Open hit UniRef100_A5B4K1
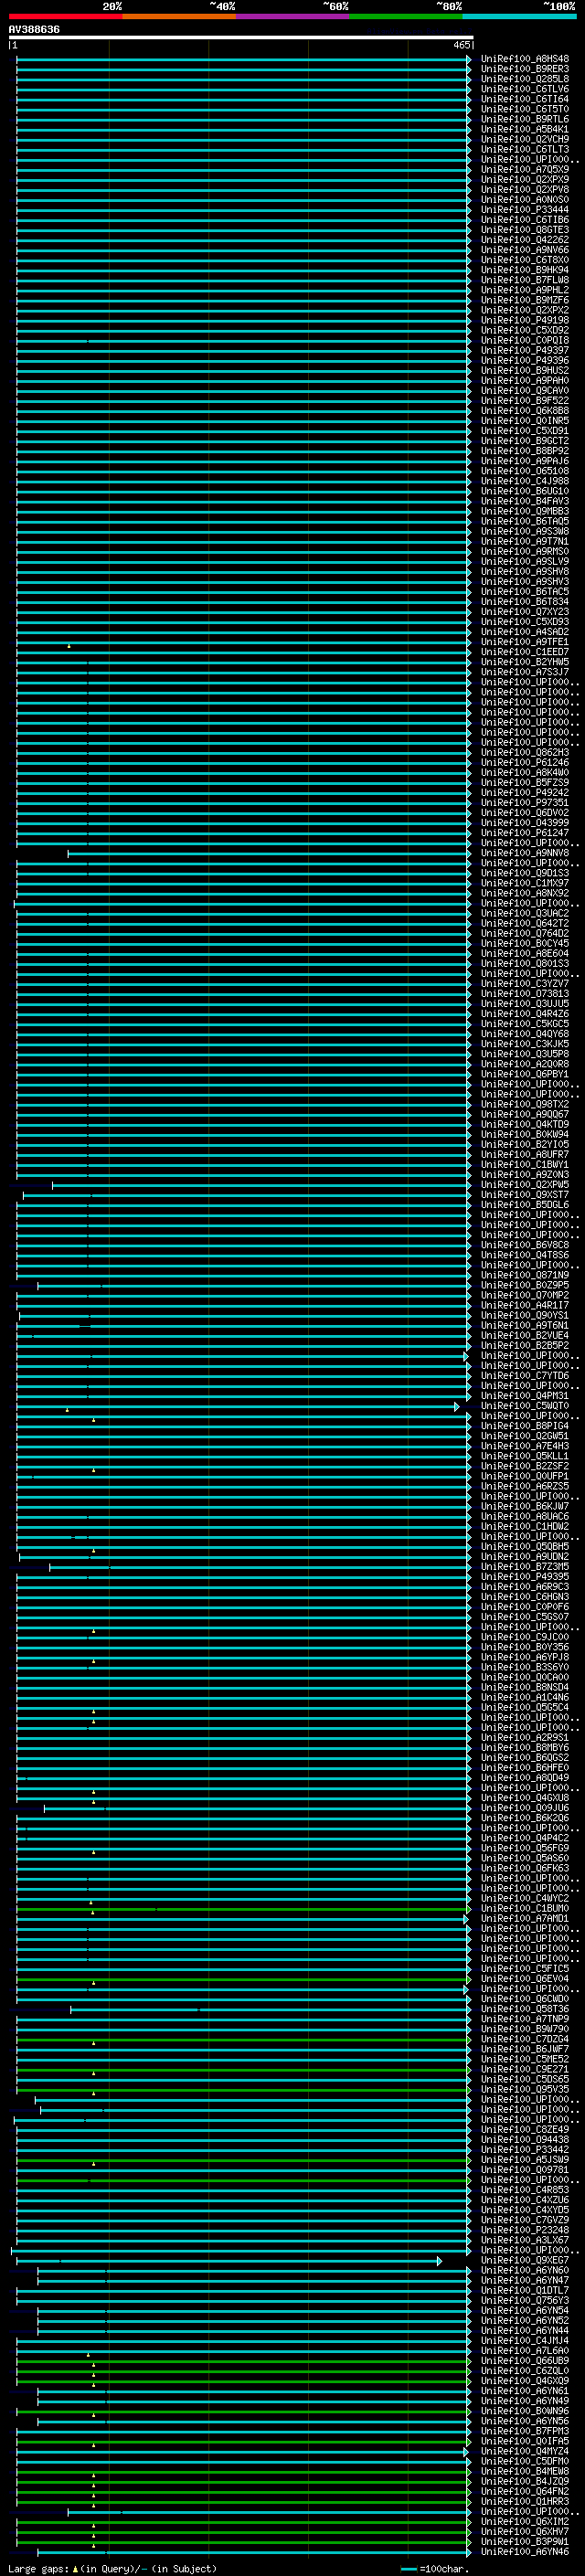The image size is (585, 2576). coord(525,129)
